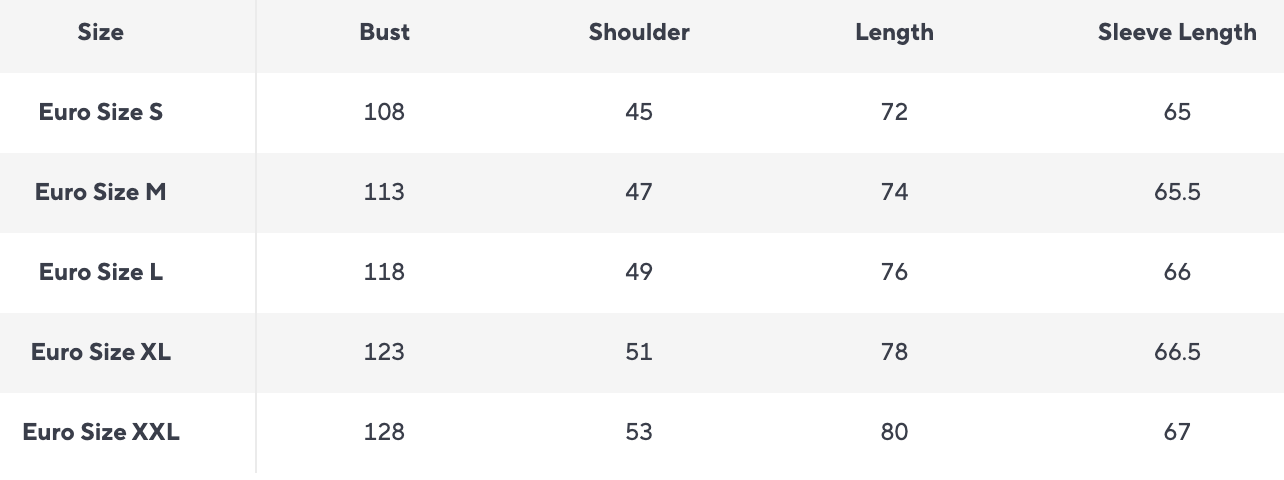Click length value 72 for size S

point(894,112)
